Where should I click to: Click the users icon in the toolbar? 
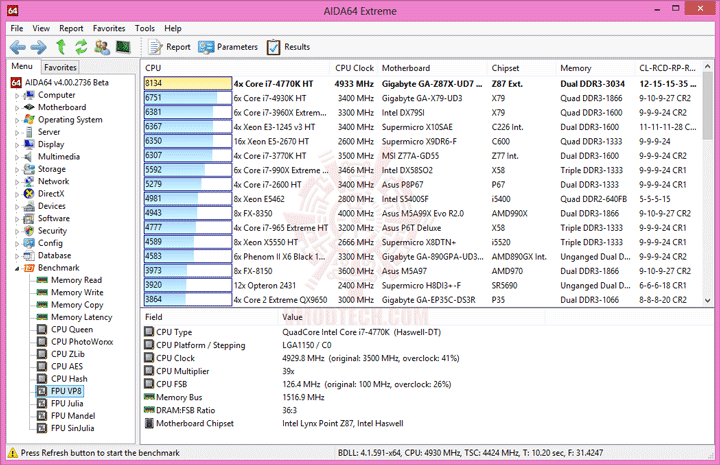point(102,47)
